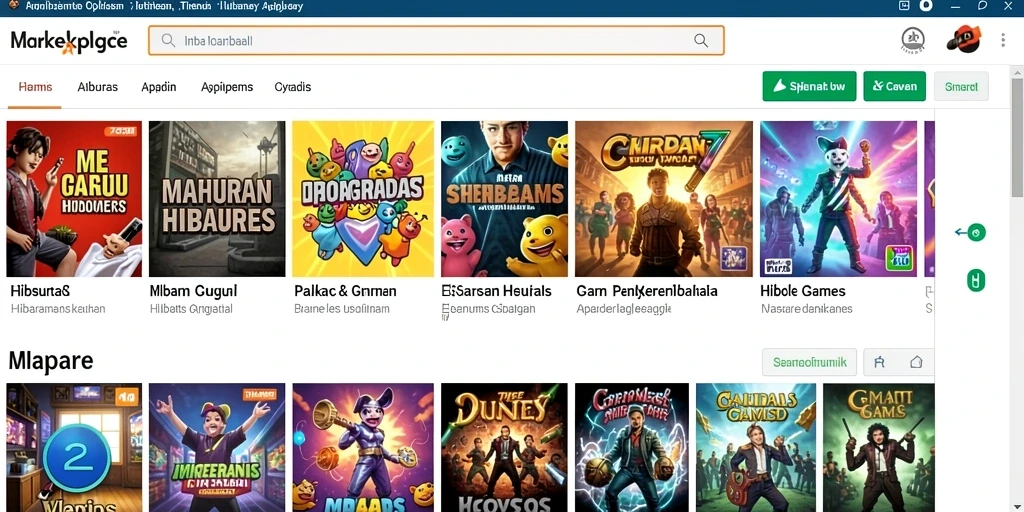Open the MAHURAN HIBAURES game thumbnail
This screenshot has height=512, width=1024.
click(217, 199)
